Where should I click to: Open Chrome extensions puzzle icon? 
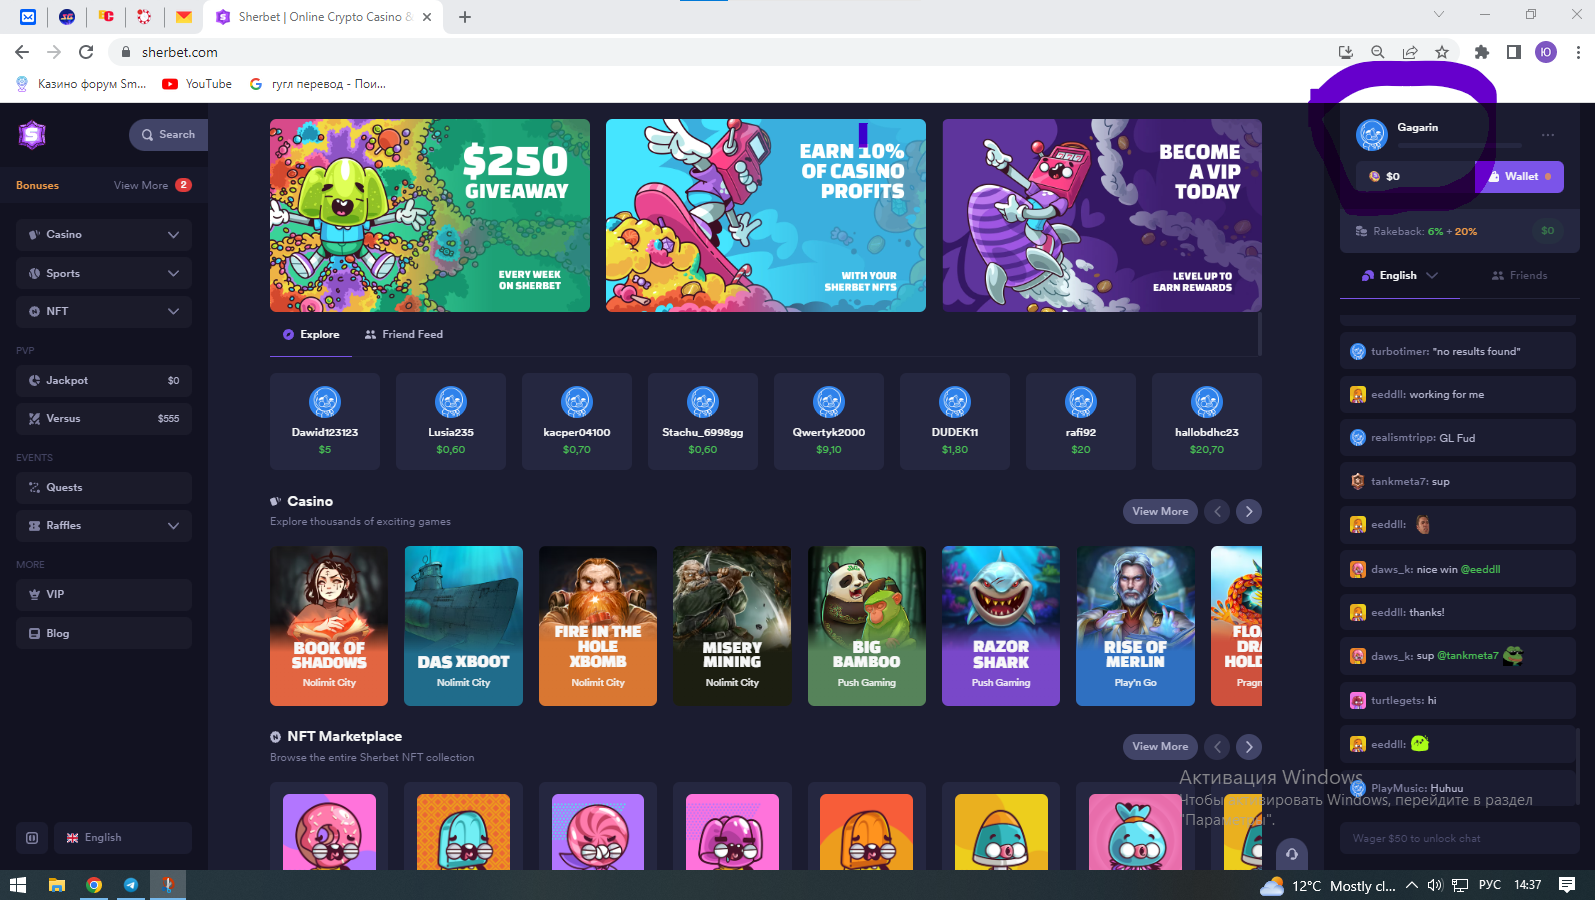(x=1482, y=52)
